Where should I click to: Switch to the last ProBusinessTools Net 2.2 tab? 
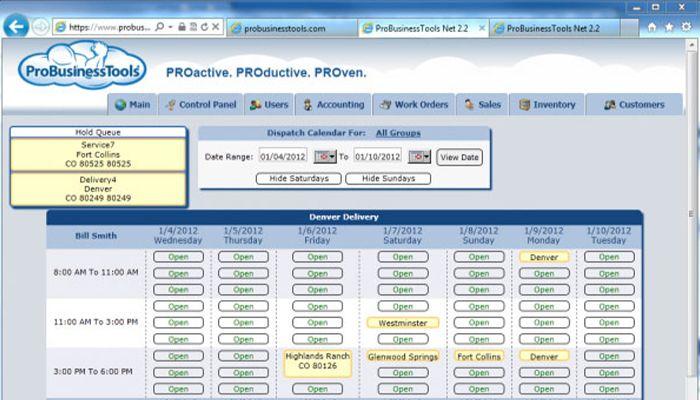[554, 28]
